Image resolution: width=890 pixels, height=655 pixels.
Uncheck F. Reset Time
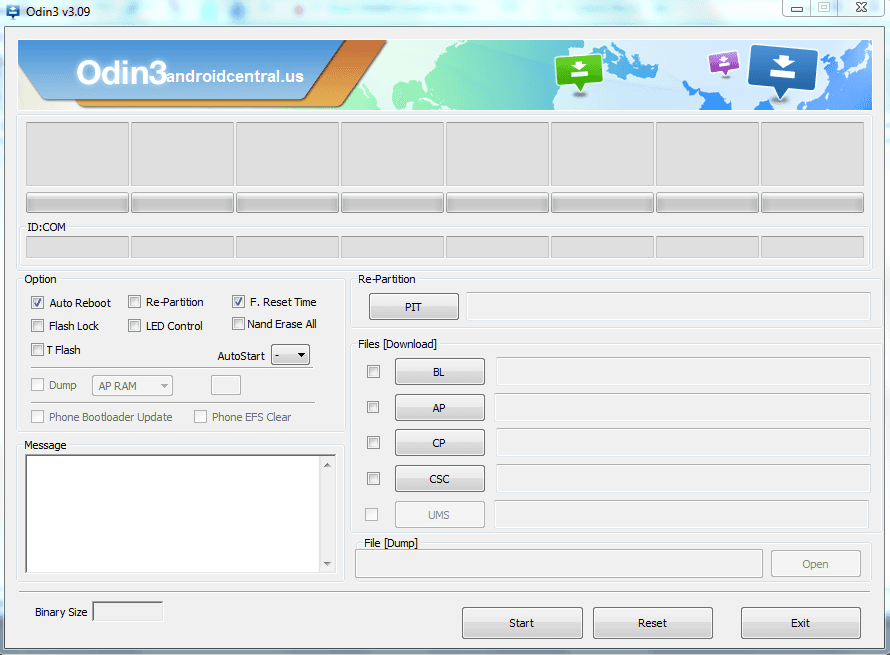pyautogui.click(x=238, y=301)
